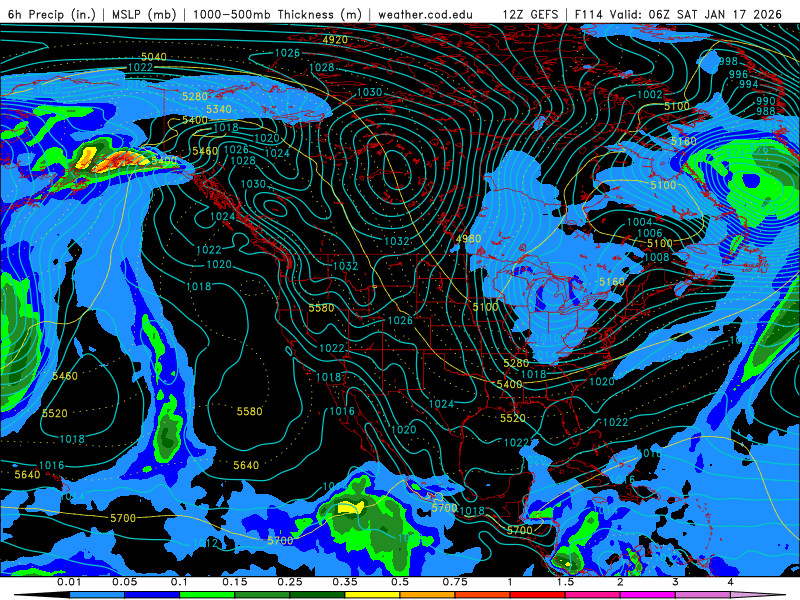Click the '12Z GEFS' model run label

[x=530, y=14]
